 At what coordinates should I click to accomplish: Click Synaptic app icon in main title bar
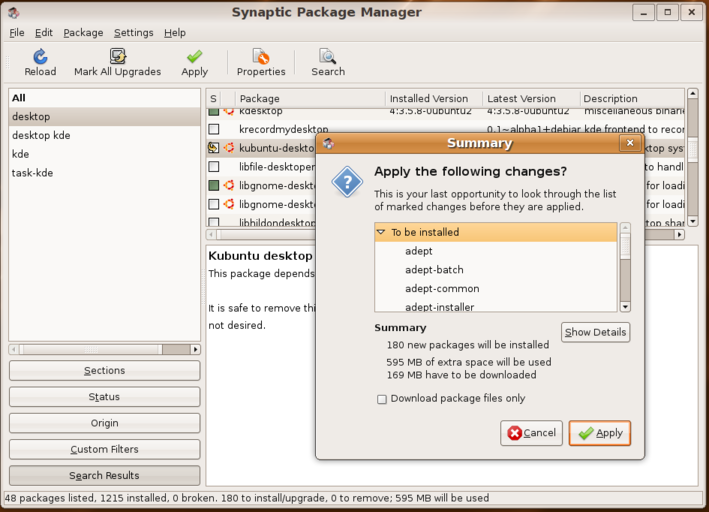[14, 12]
